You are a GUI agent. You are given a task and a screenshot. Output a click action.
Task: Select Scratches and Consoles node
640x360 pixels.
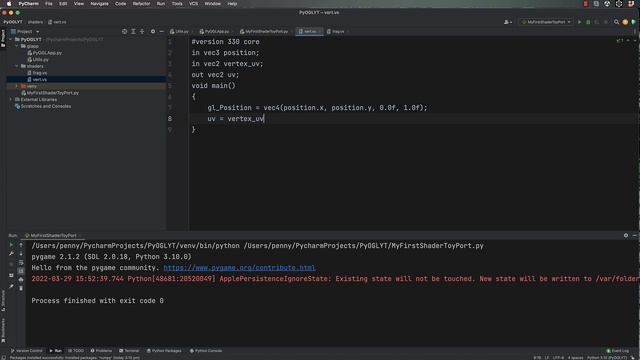(x=43, y=106)
